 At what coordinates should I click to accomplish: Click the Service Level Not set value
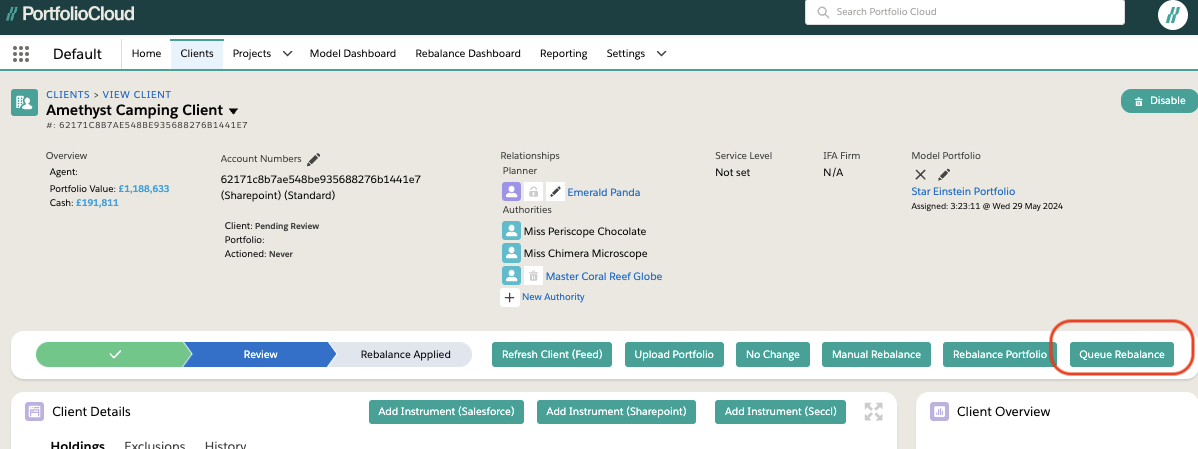[x=733, y=173]
